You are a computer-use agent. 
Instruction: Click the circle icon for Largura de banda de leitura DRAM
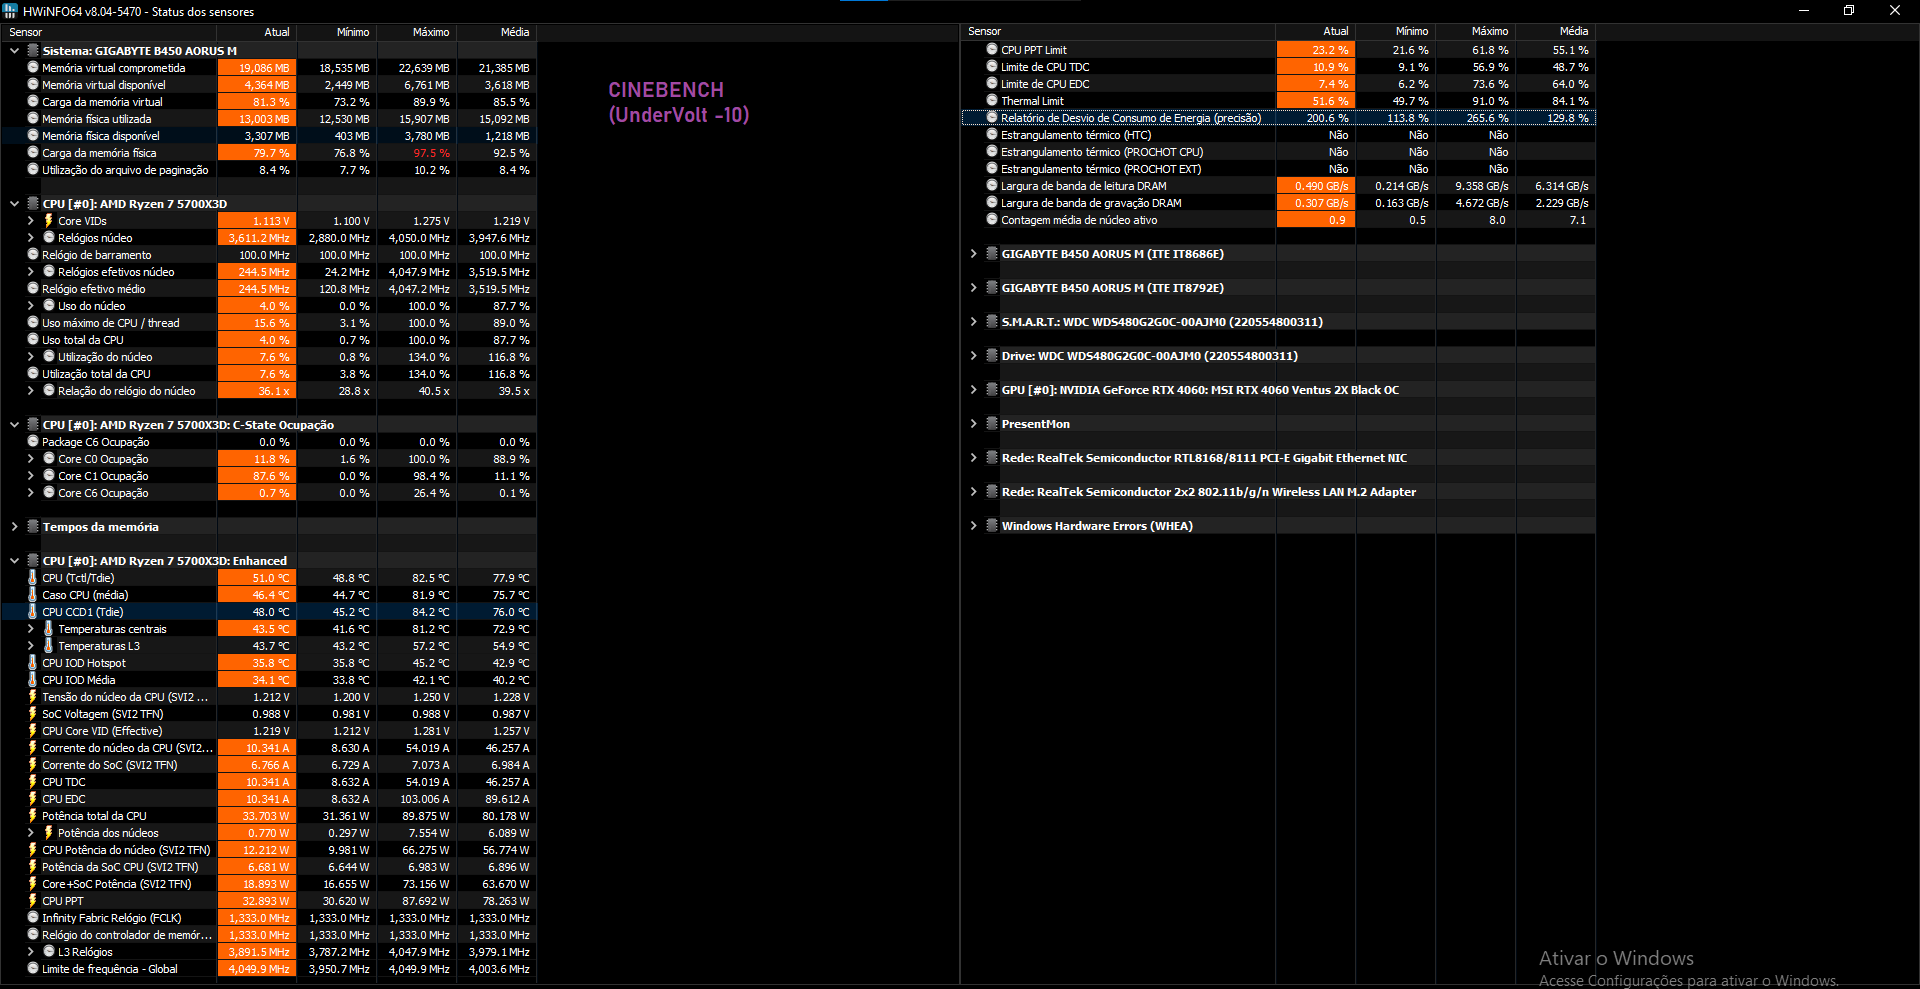pyautogui.click(x=992, y=186)
